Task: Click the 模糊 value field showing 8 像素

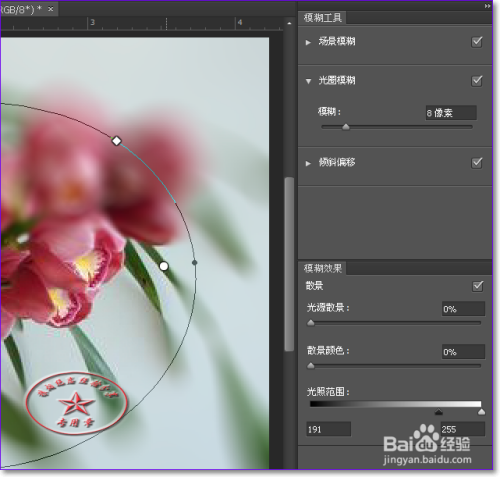Action: (x=451, y=113)
